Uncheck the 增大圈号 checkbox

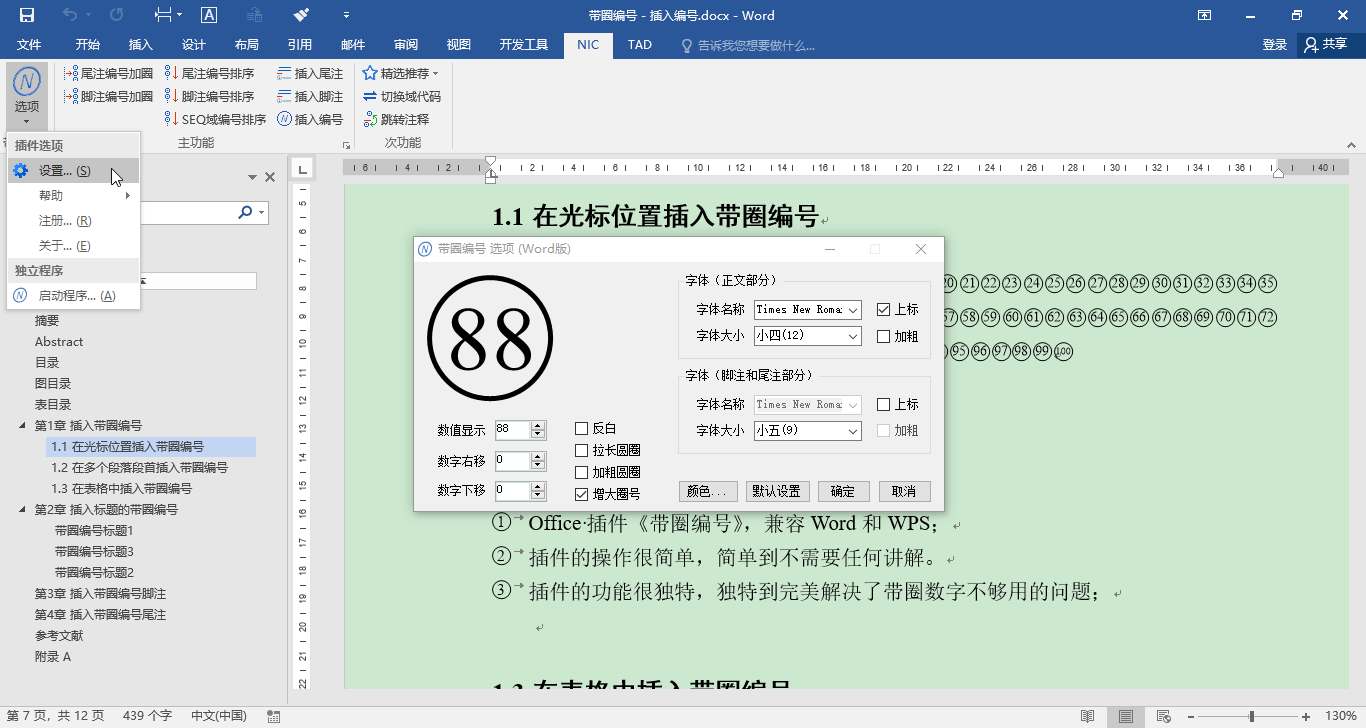pos(582,492)
